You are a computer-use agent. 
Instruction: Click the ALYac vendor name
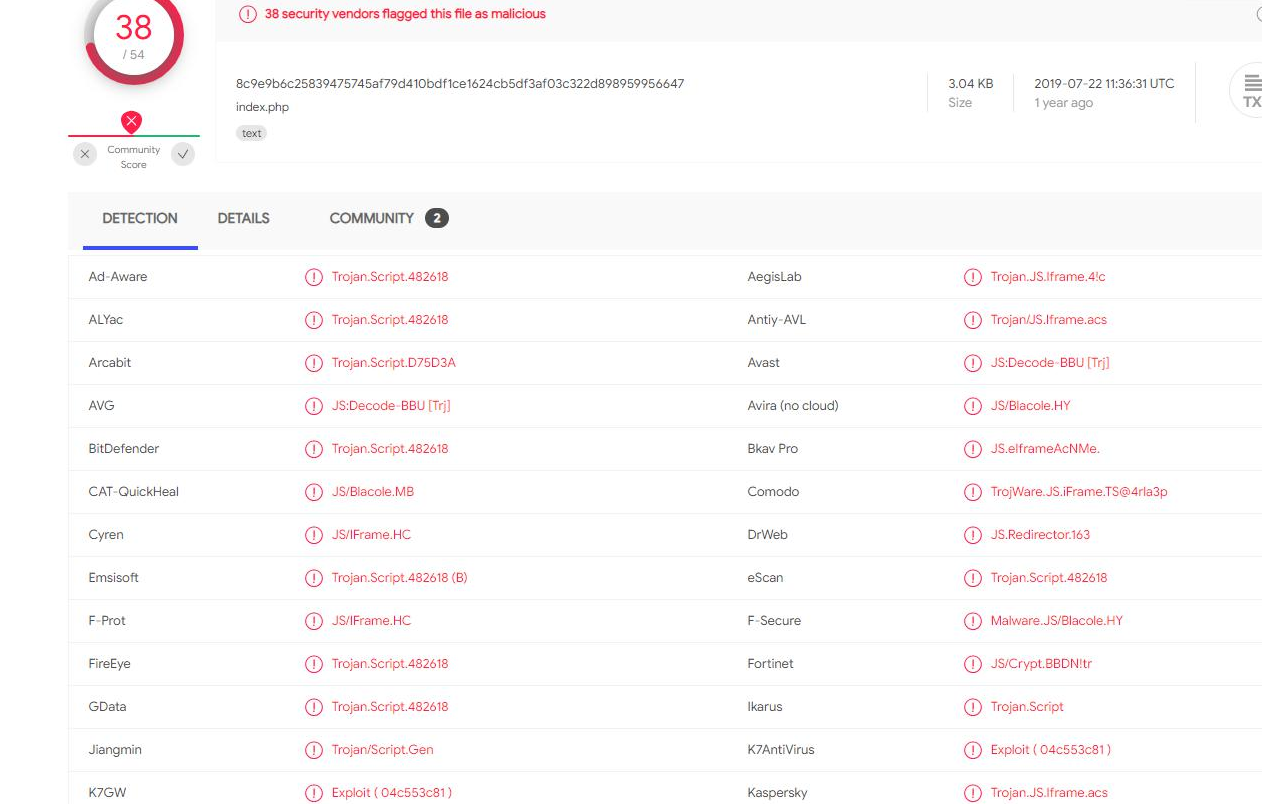tap(106, 320)
